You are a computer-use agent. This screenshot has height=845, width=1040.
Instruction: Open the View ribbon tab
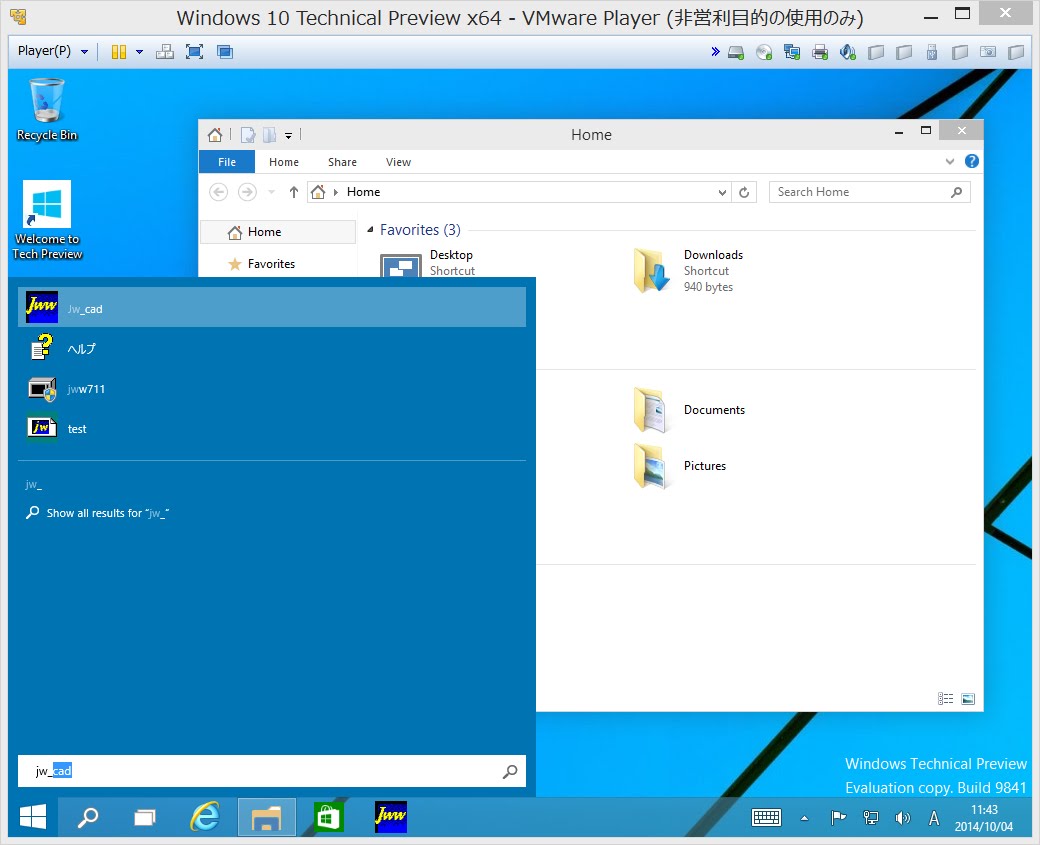coord(399,162)
